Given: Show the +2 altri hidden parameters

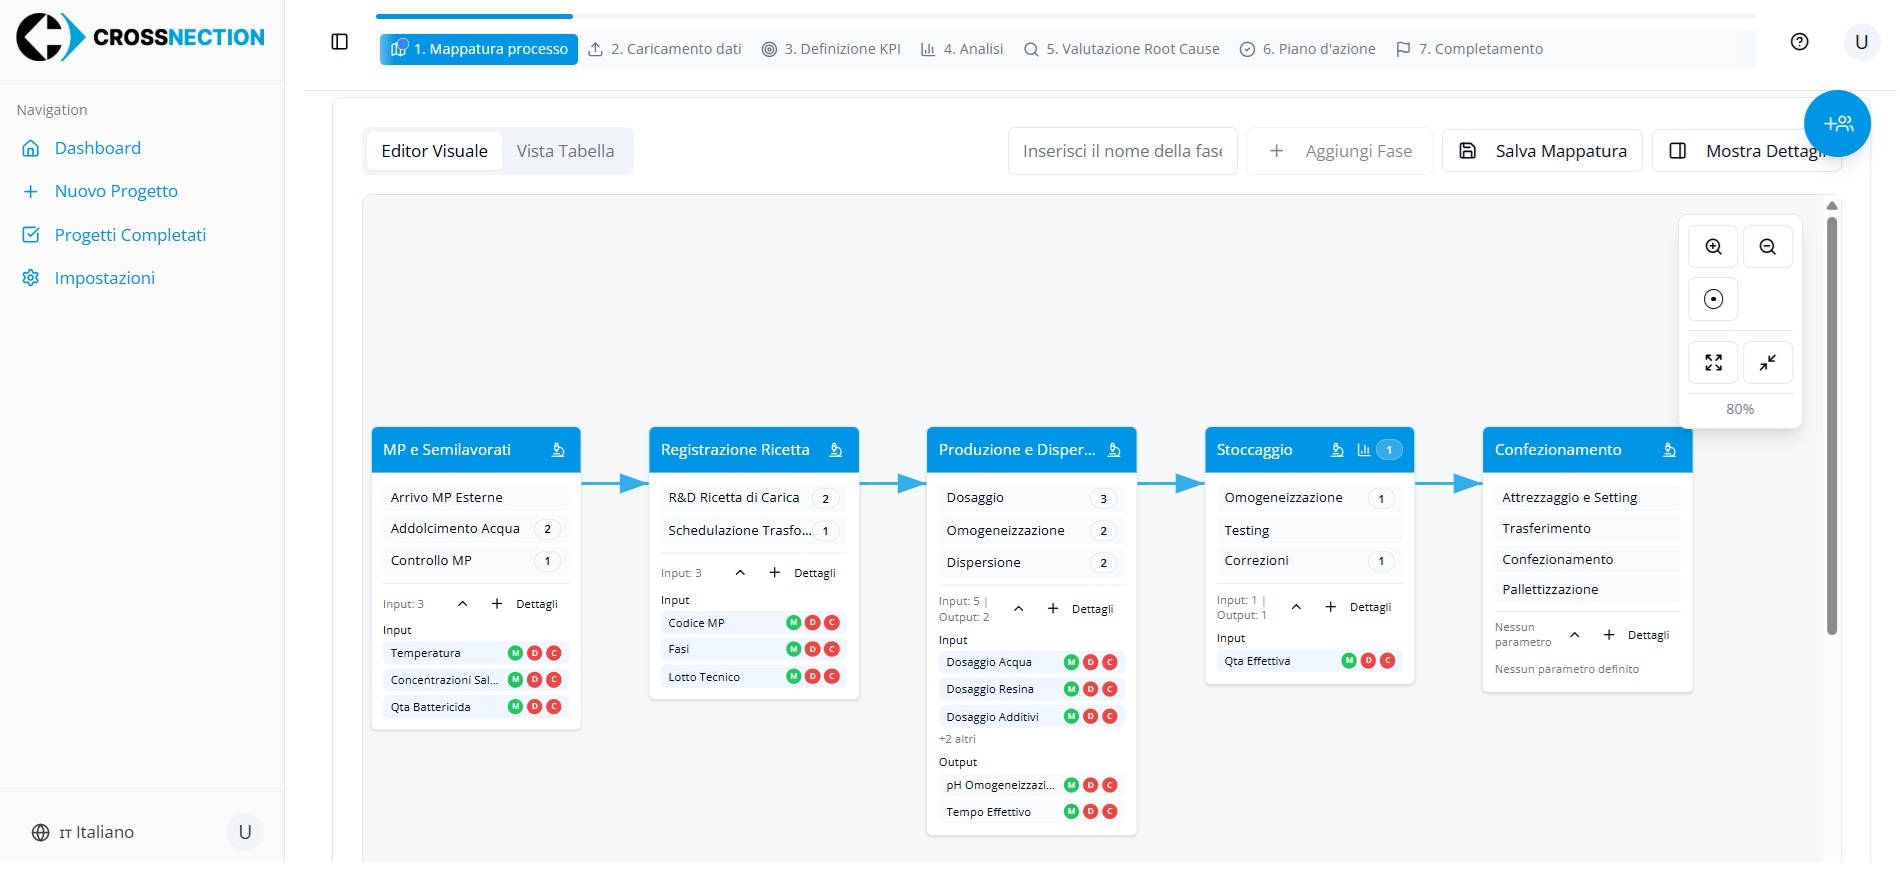Looking at the screenshot, I should (x=957, y=739).
